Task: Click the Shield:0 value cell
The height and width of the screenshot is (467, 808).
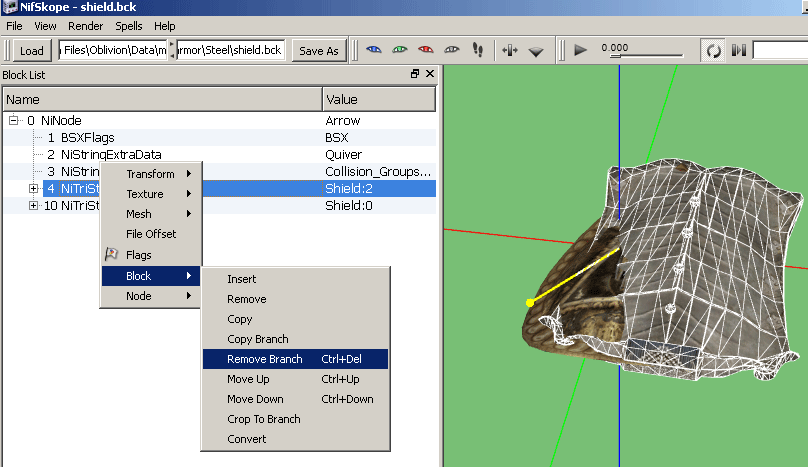Action: [349, 206]
